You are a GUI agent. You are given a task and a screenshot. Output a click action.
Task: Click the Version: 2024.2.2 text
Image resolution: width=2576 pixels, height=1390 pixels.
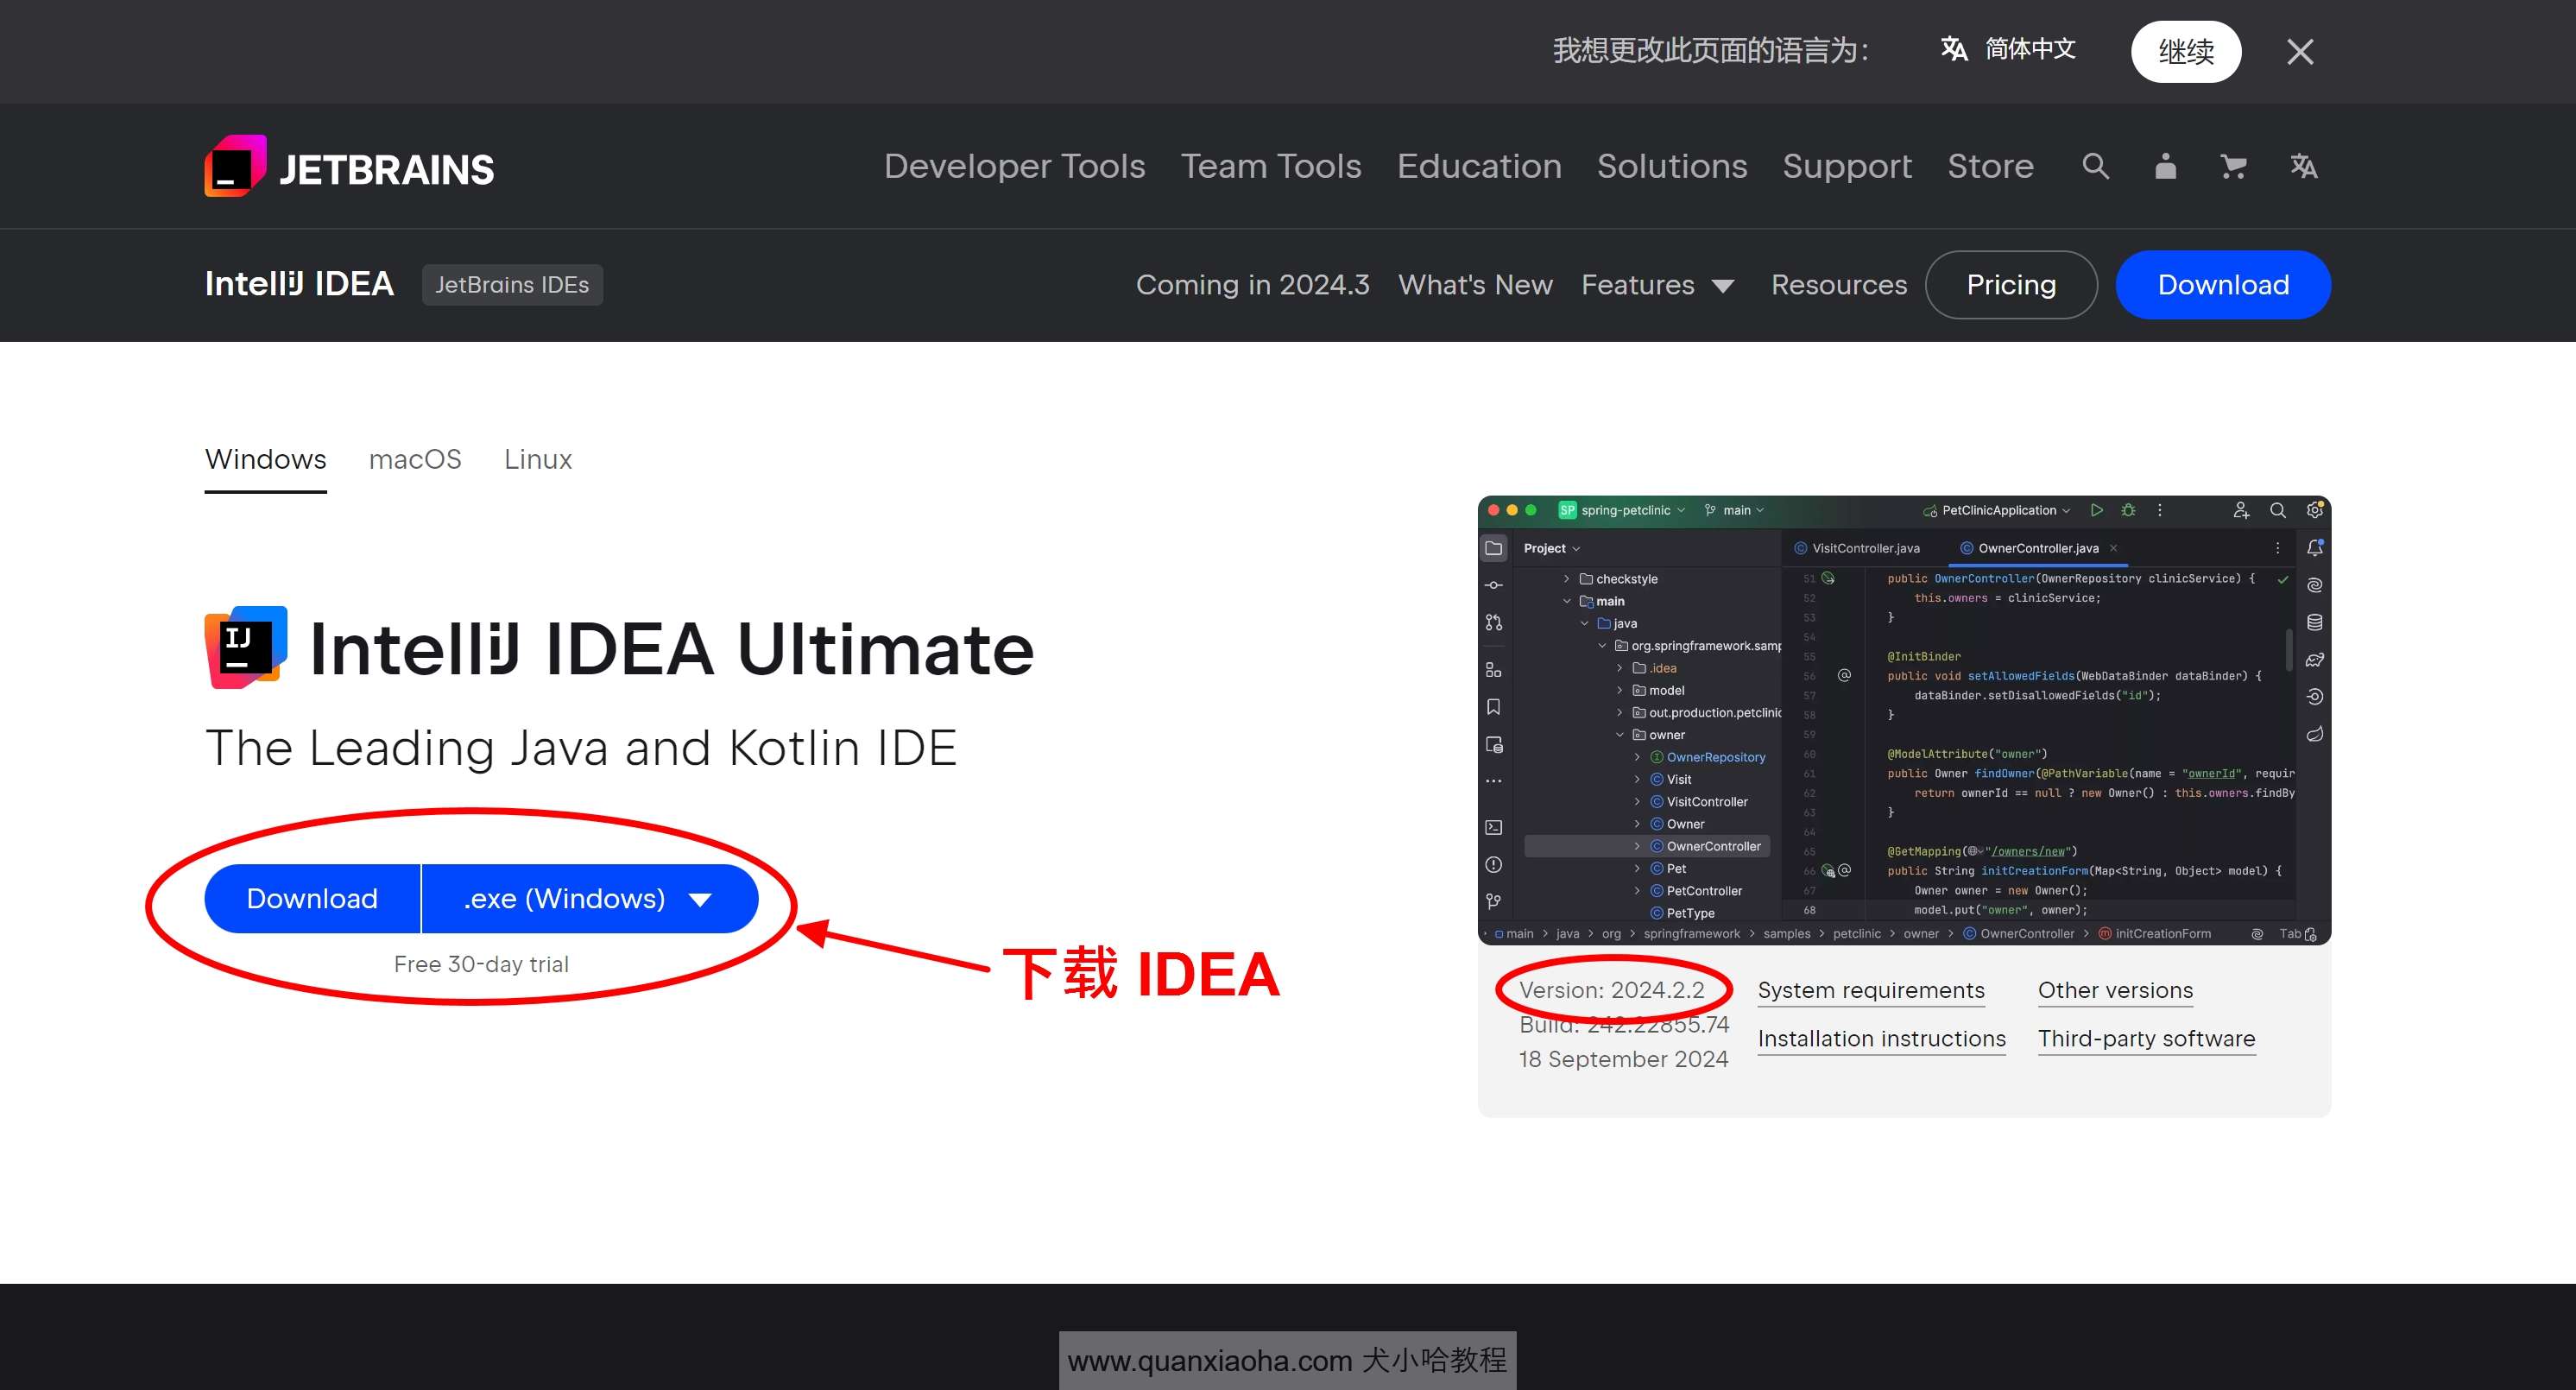click(1611, 990)
